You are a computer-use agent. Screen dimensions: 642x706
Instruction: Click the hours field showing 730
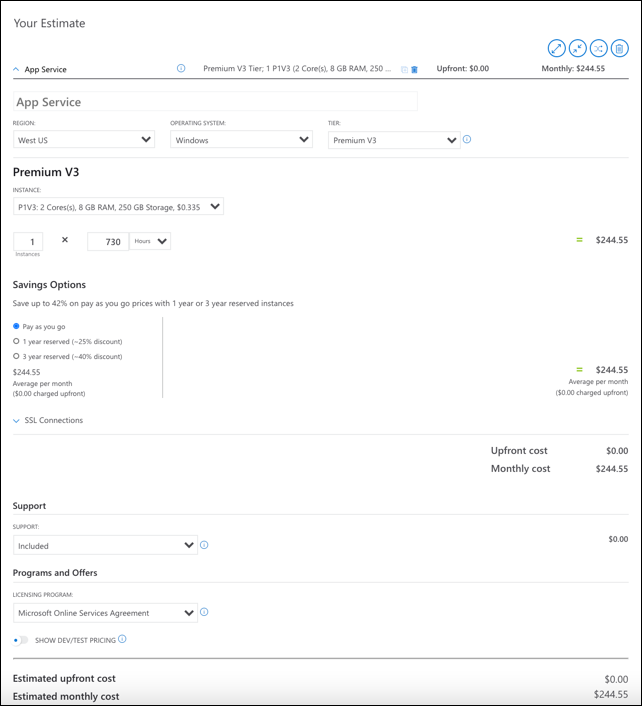pyautogui.click(x=108, y=241)
